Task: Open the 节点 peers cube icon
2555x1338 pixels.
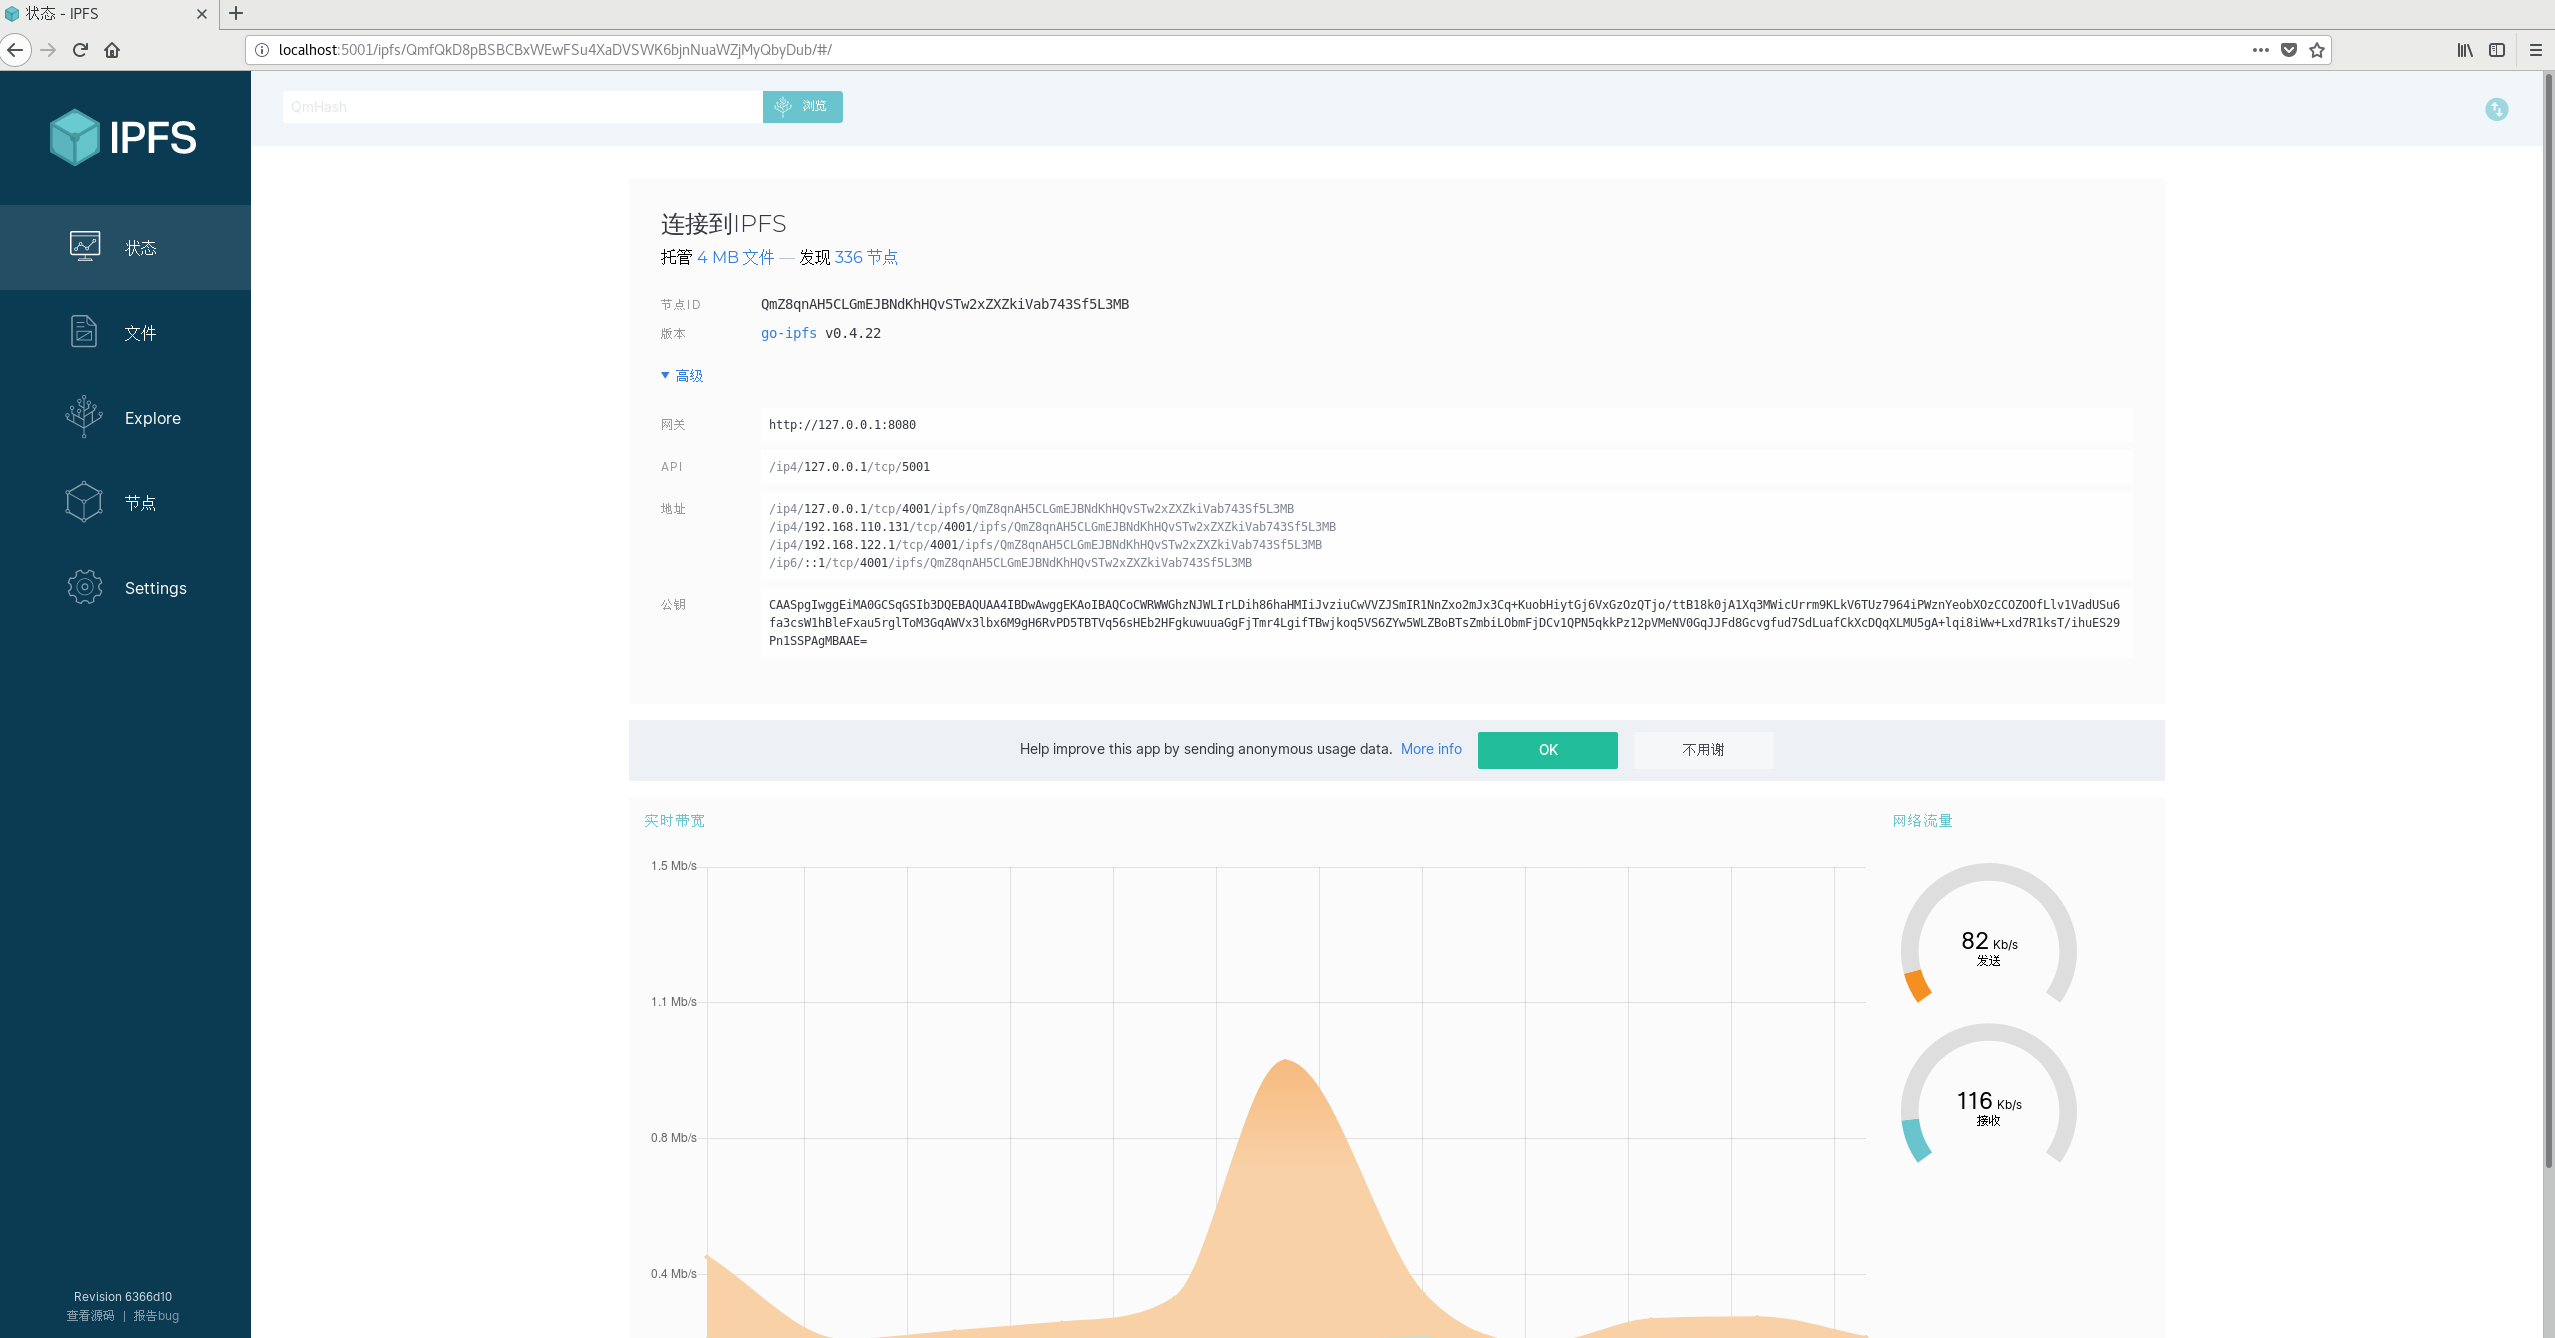Action: (x=84, y=502)
